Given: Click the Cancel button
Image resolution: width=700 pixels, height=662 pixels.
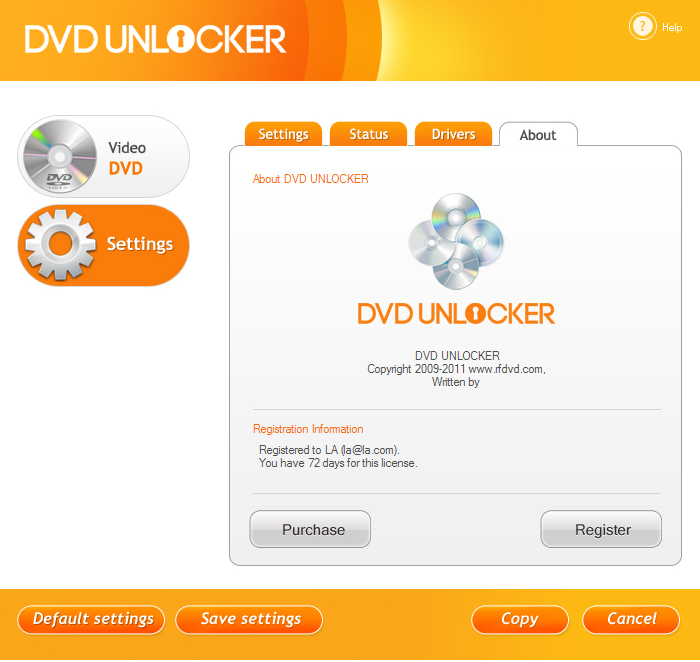Looking at the screenshot, I should (x=631, y=620).
